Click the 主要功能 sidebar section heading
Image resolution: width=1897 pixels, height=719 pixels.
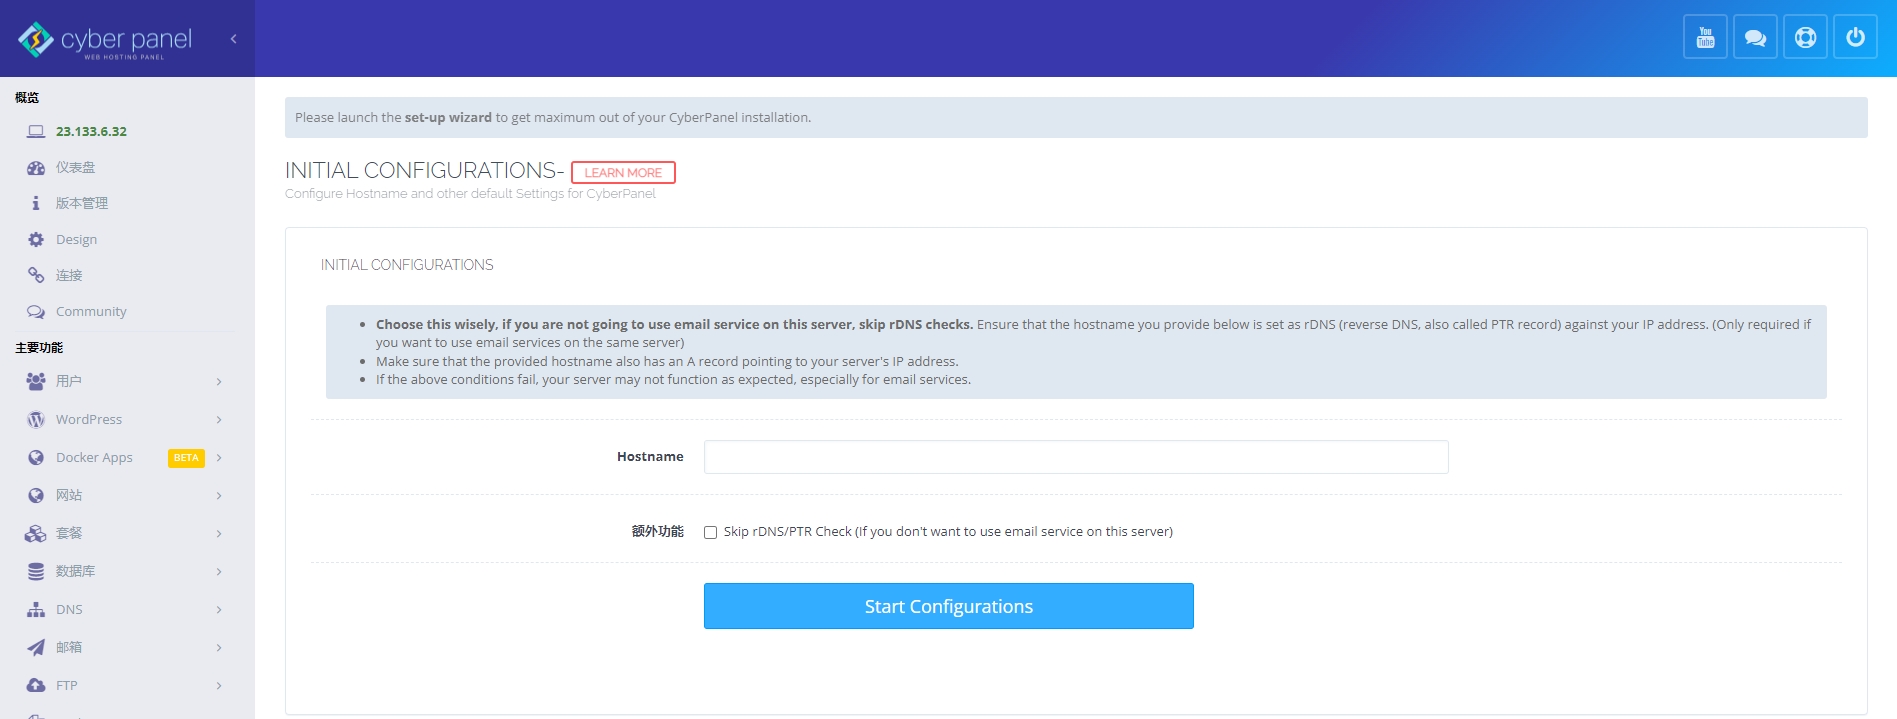[x=39, y=348]
